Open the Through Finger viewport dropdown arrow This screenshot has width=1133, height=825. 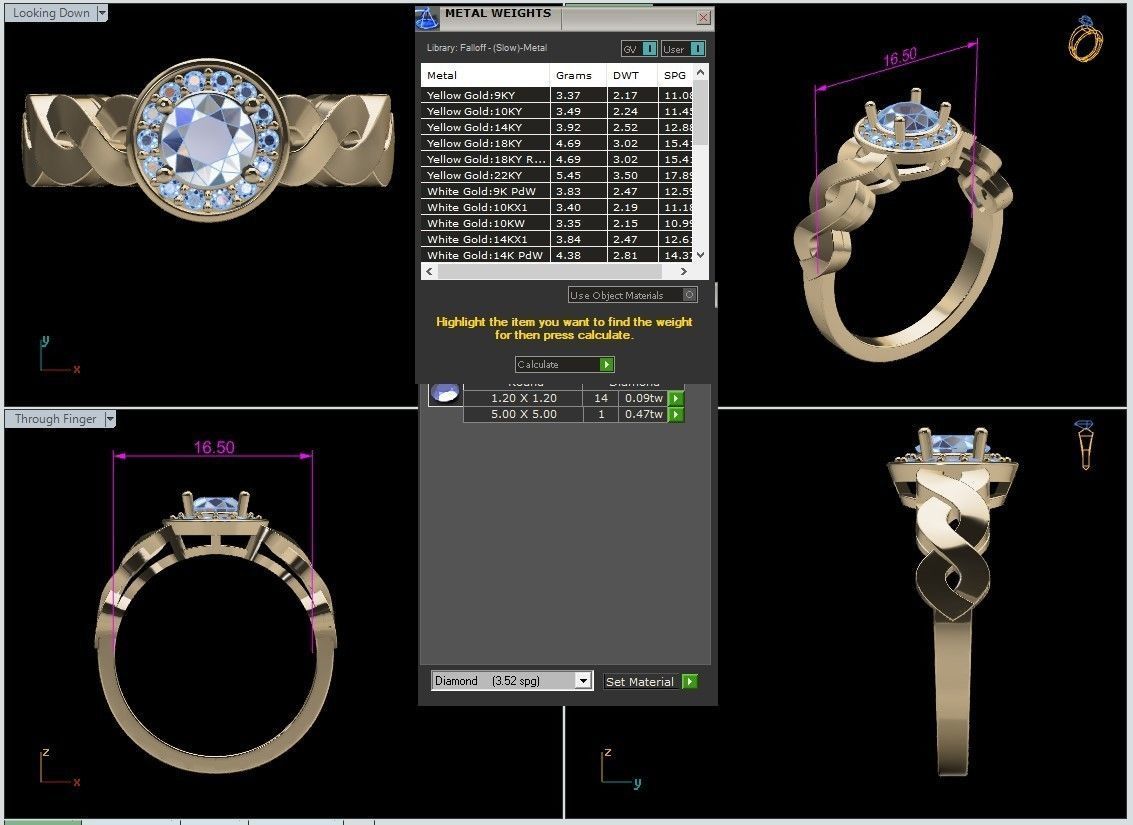[110, 419]
